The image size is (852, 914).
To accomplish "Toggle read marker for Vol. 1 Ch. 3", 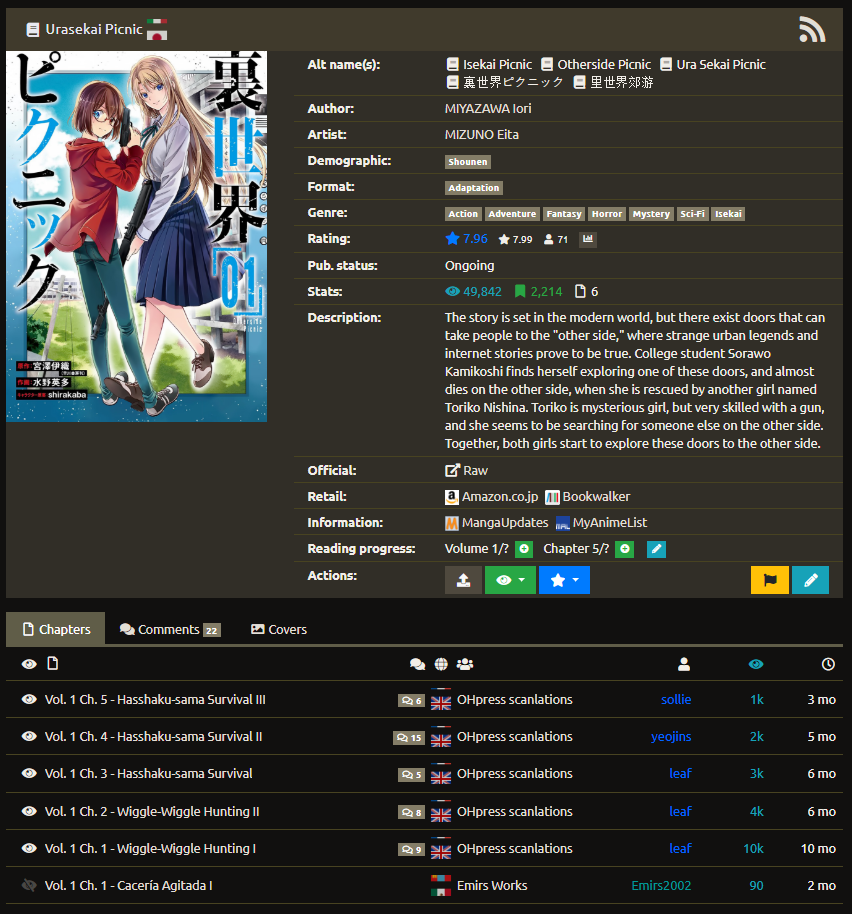I will tap(29, 774).
